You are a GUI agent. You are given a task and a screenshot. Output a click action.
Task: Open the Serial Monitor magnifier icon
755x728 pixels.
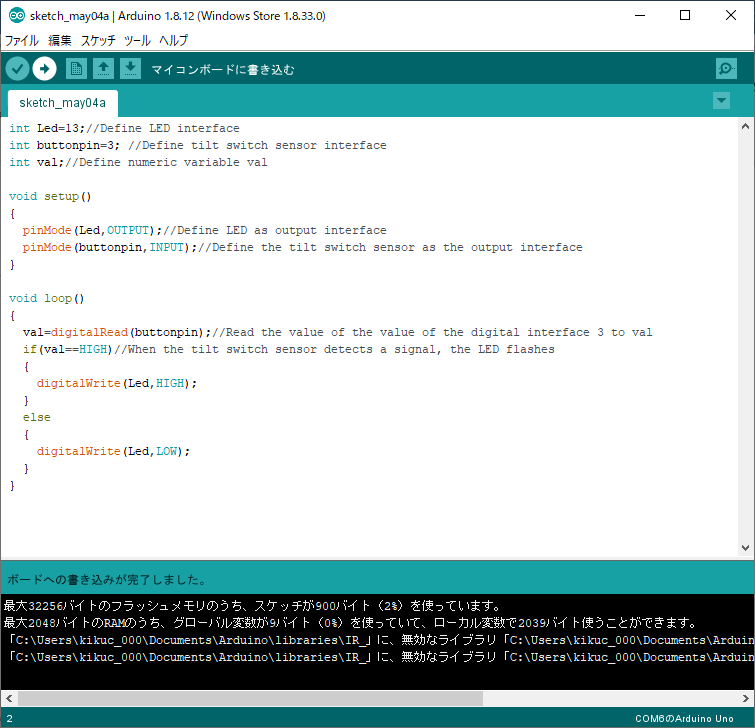pyautogui.click(x=726, y=68)
